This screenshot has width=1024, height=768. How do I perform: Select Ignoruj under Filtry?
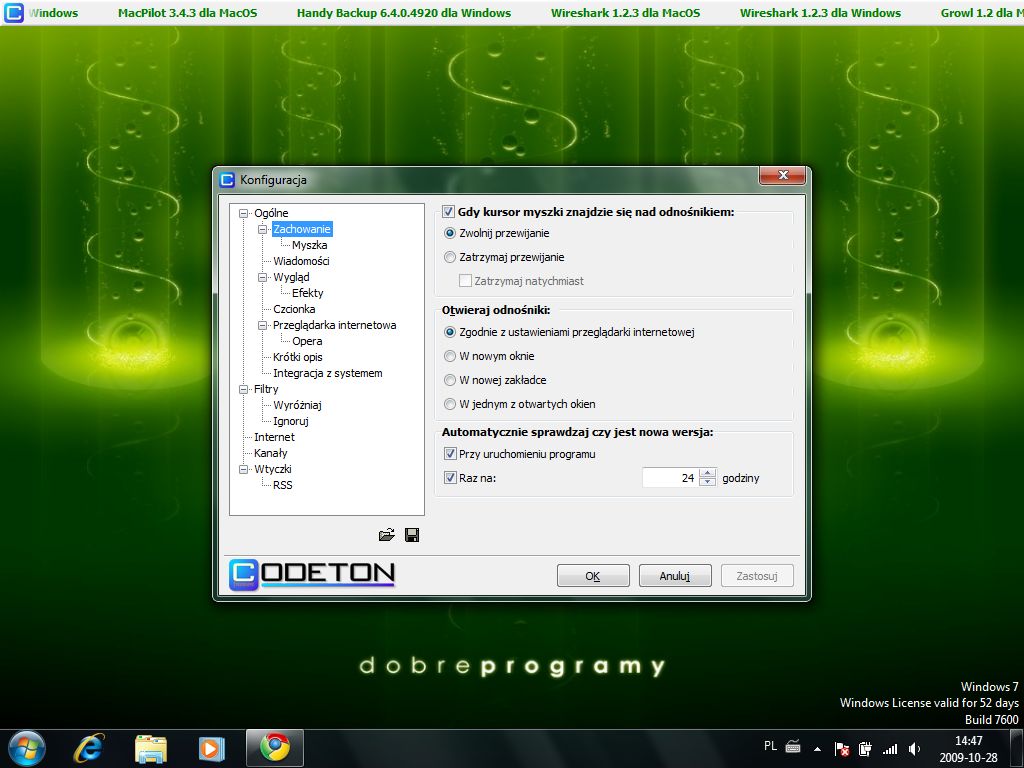(x=291, y=421)
